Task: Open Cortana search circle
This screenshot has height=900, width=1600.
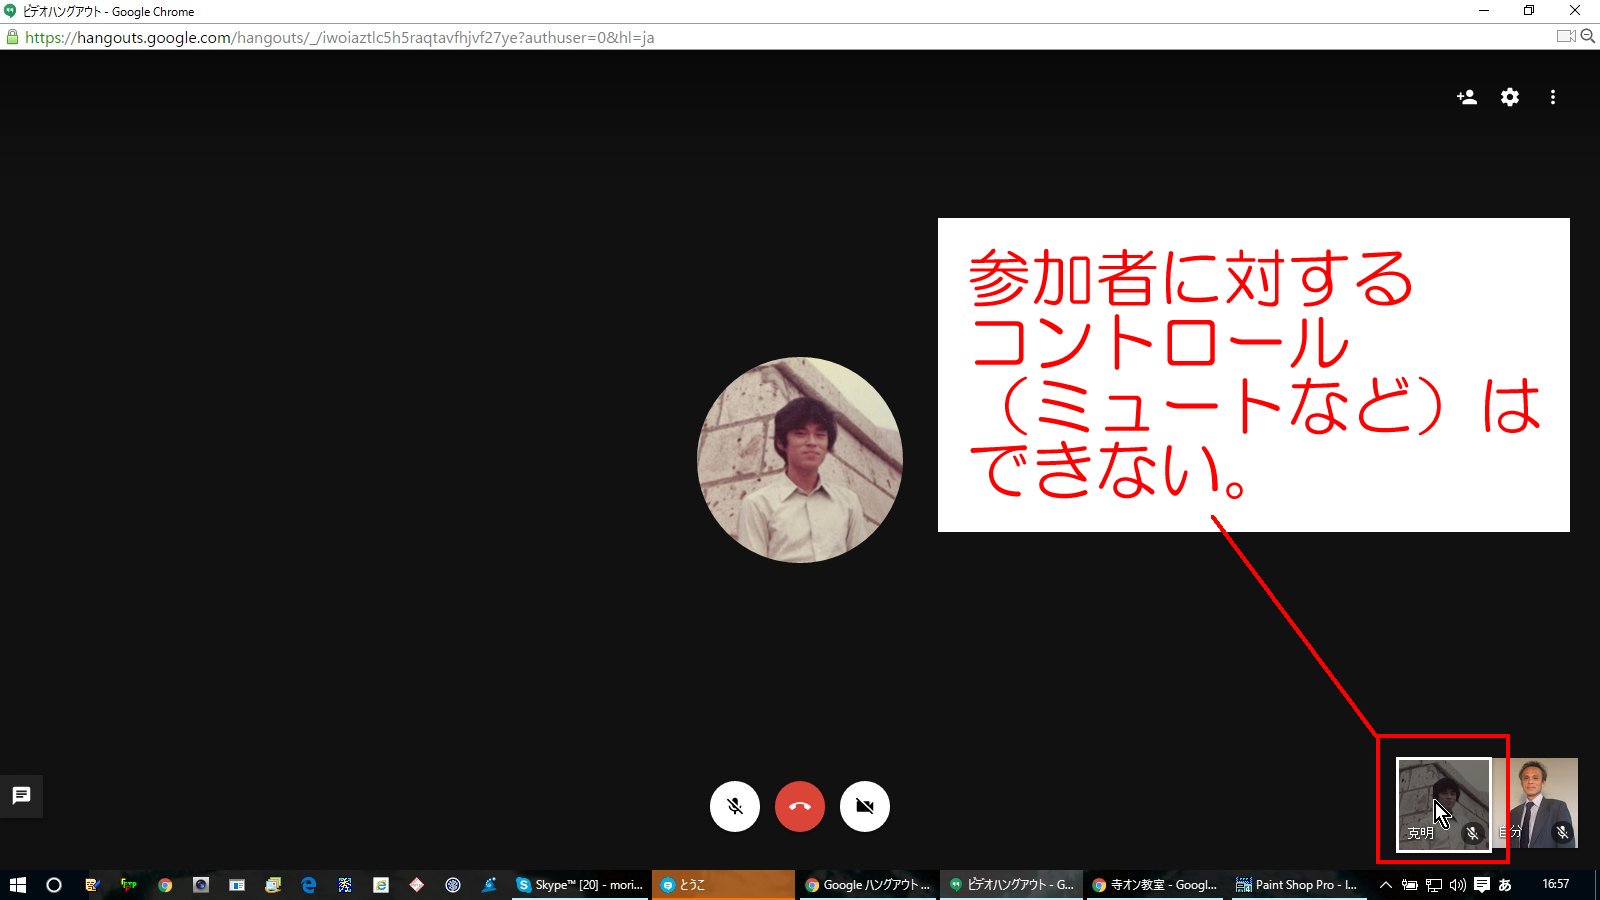Action: pyautogui.click(x=54, y=885)
